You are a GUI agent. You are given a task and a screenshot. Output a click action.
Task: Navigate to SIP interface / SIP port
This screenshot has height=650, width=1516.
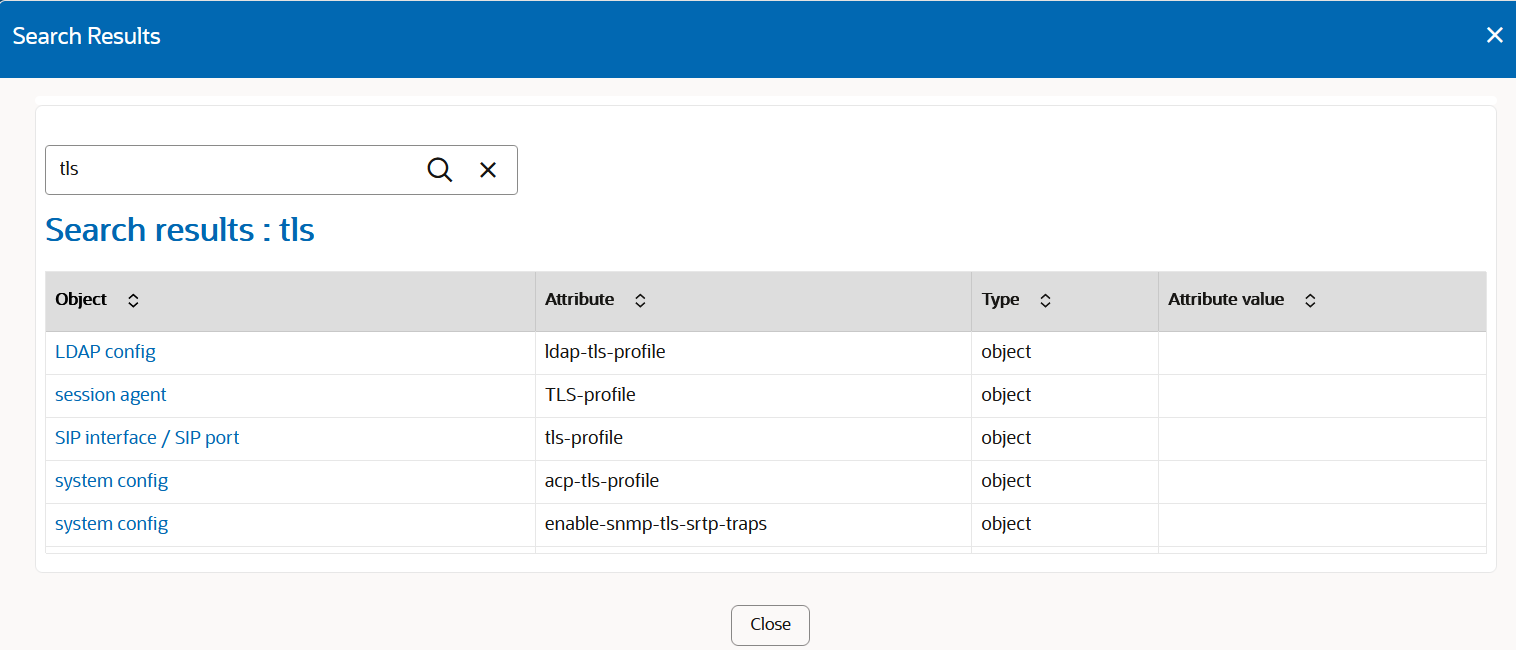coord(146,437)
